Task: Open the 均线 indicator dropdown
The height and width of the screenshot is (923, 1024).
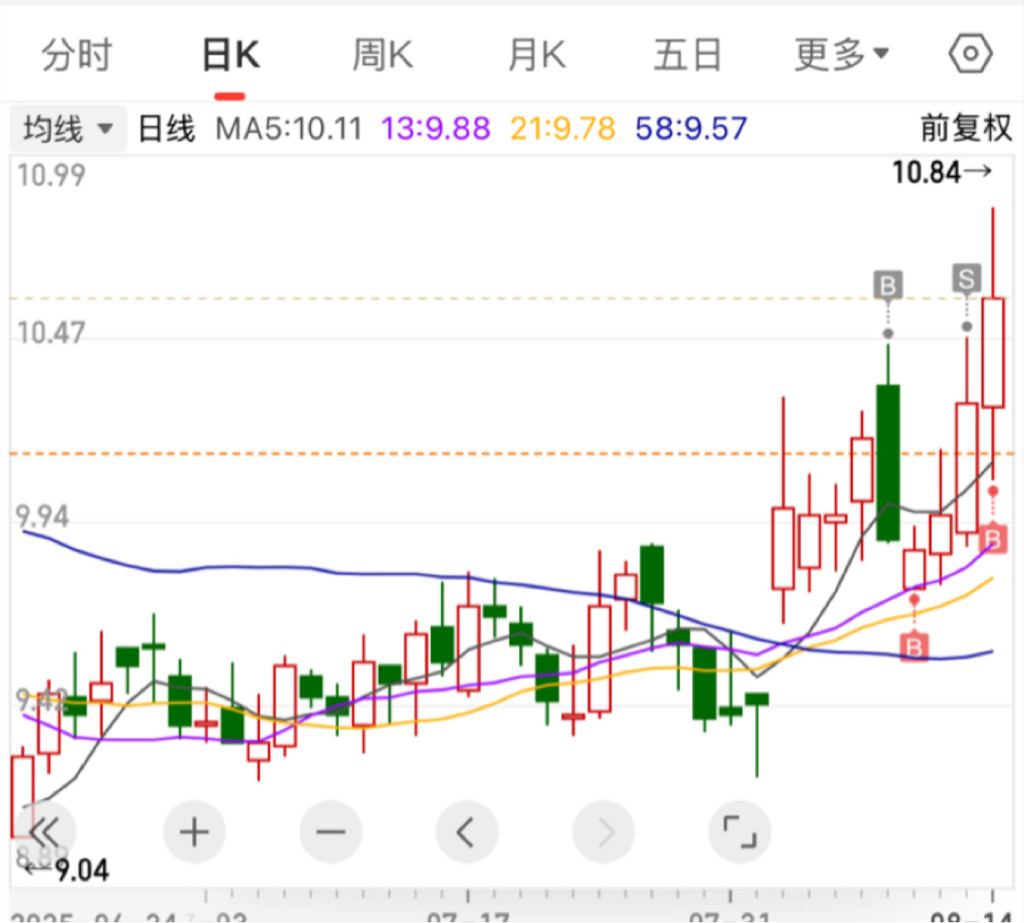Action: (x=68, y=128)
